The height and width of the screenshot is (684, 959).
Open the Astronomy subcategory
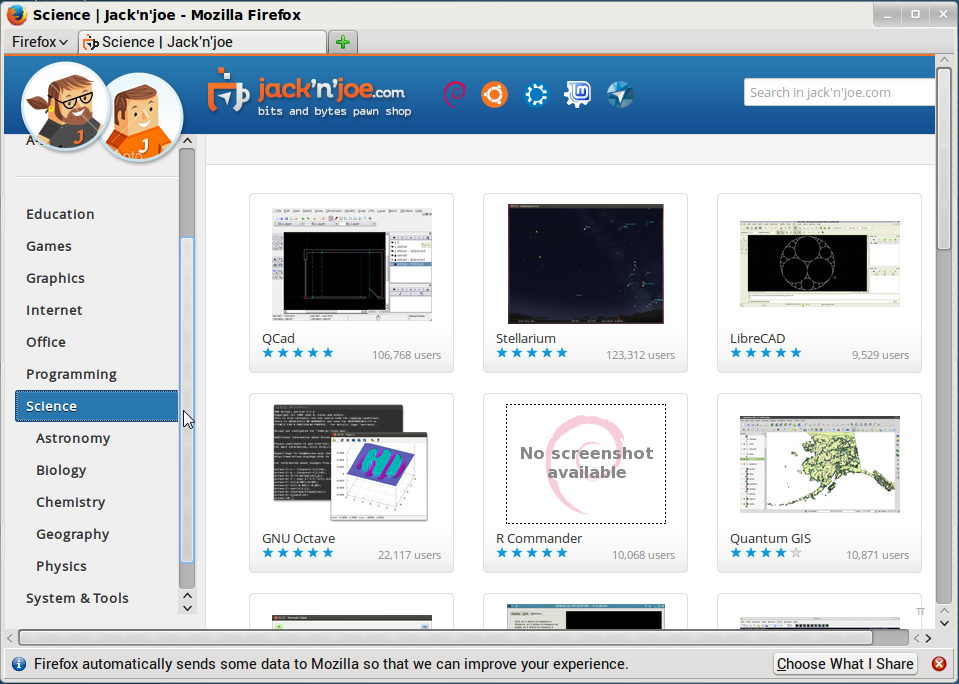click(74, 438)
